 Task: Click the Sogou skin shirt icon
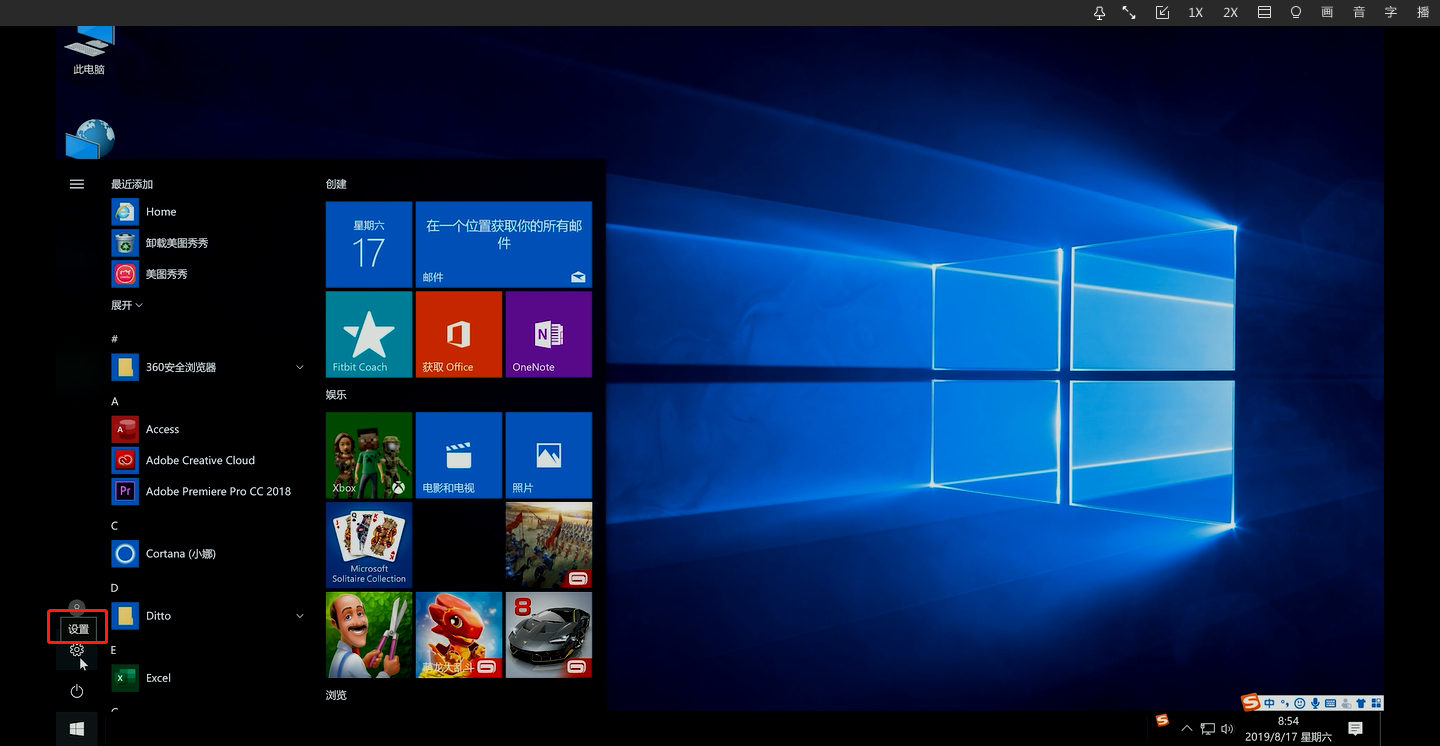[1361, 703]
